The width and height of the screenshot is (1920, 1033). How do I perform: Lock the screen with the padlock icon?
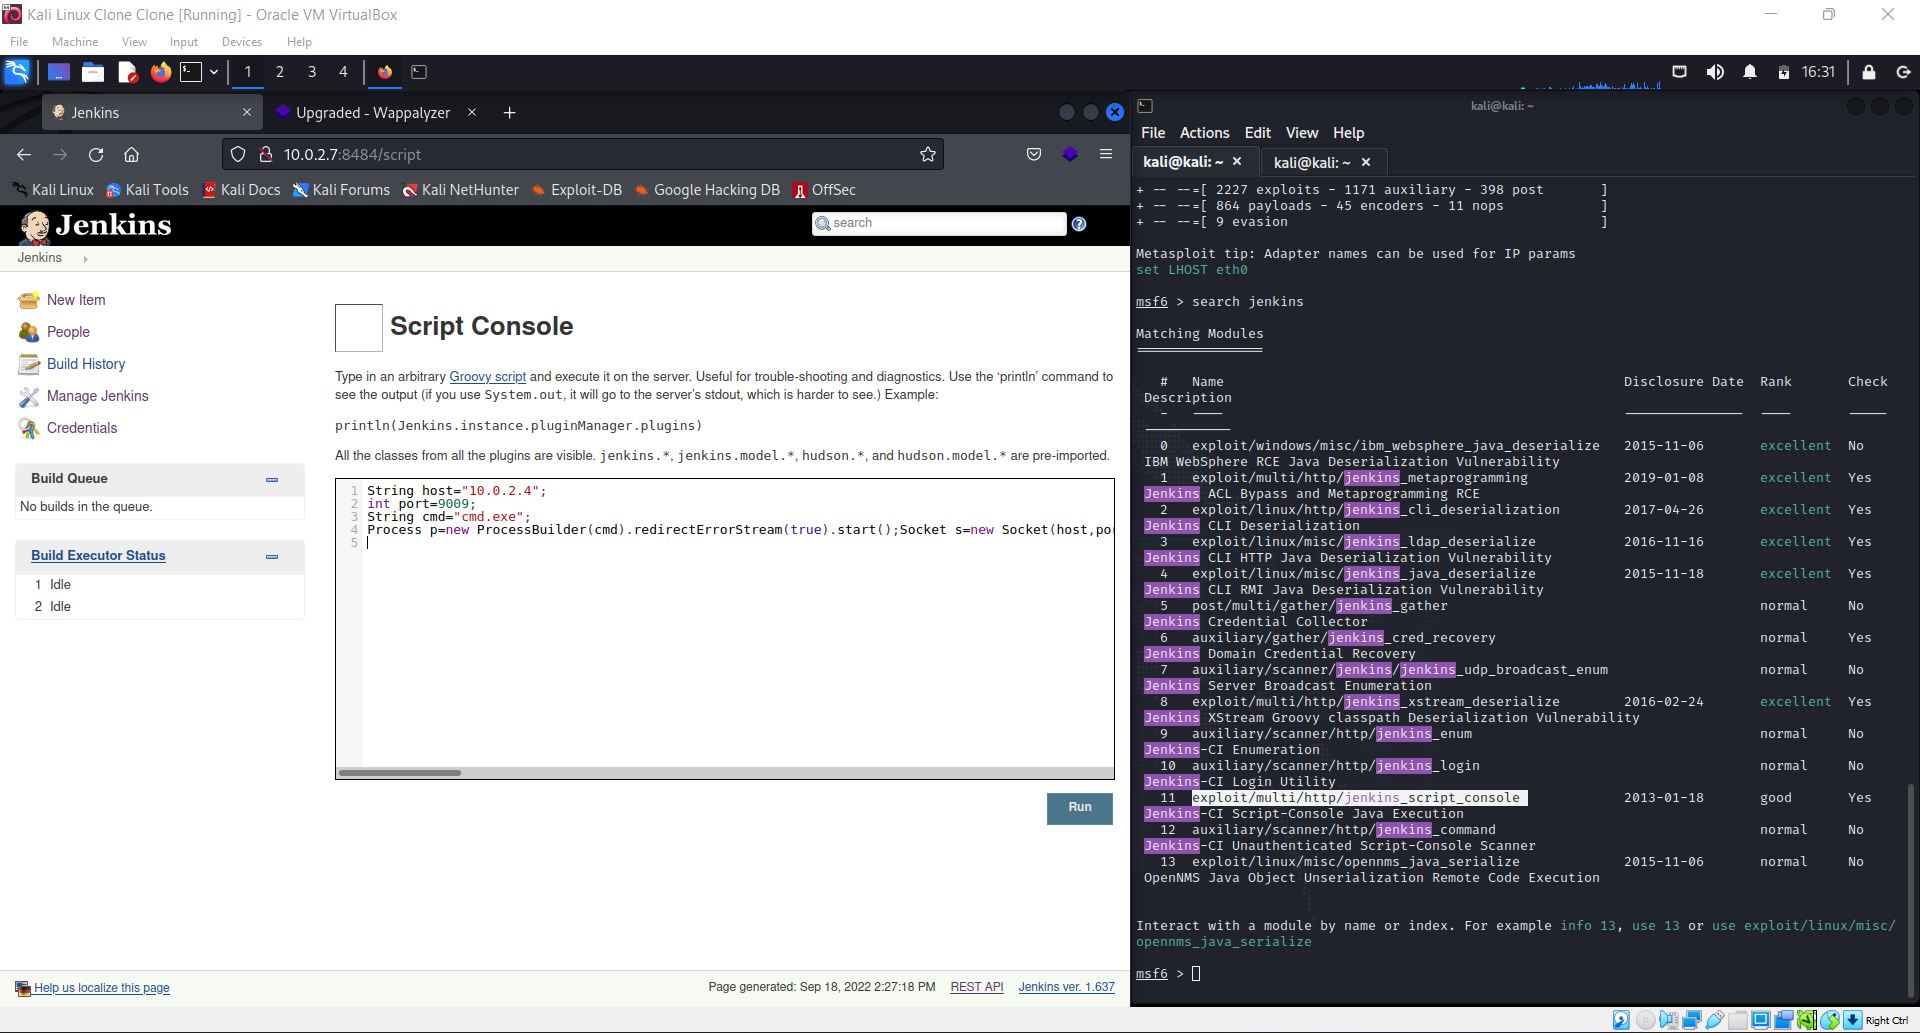1869,71
